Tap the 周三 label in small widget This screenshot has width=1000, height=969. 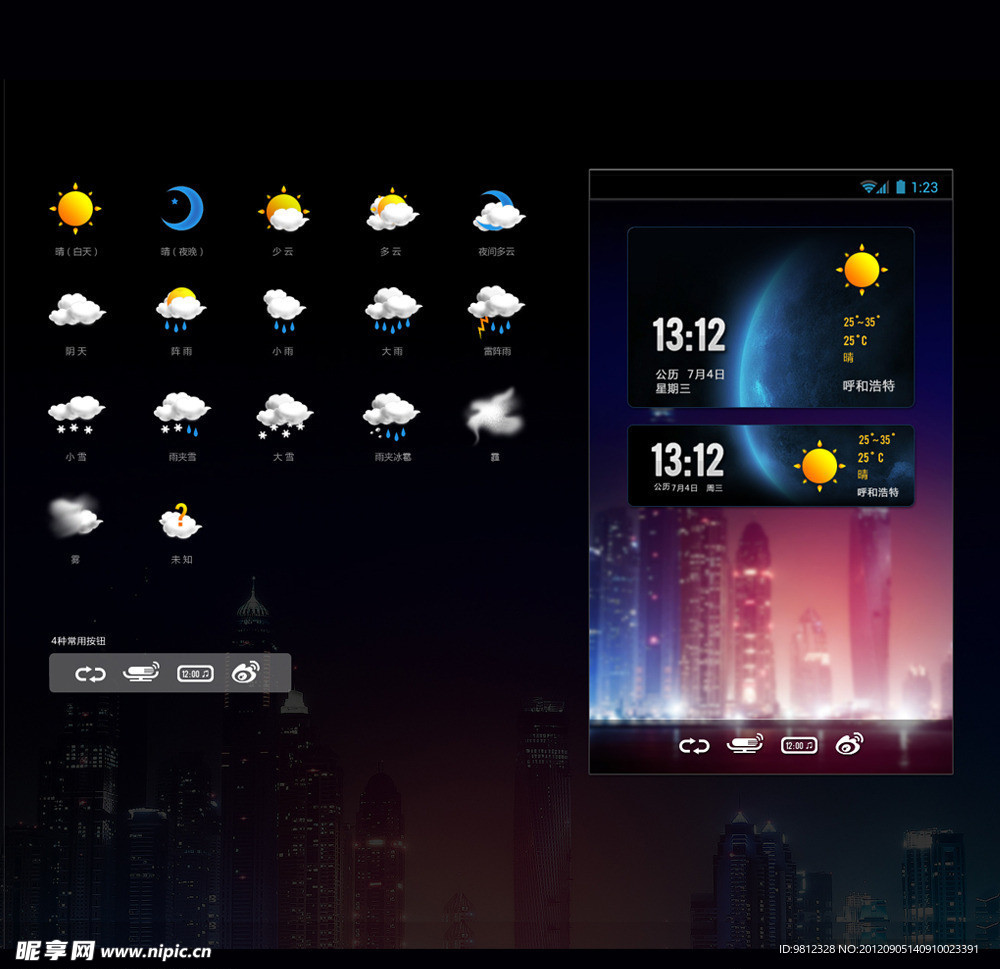[714, 488]
